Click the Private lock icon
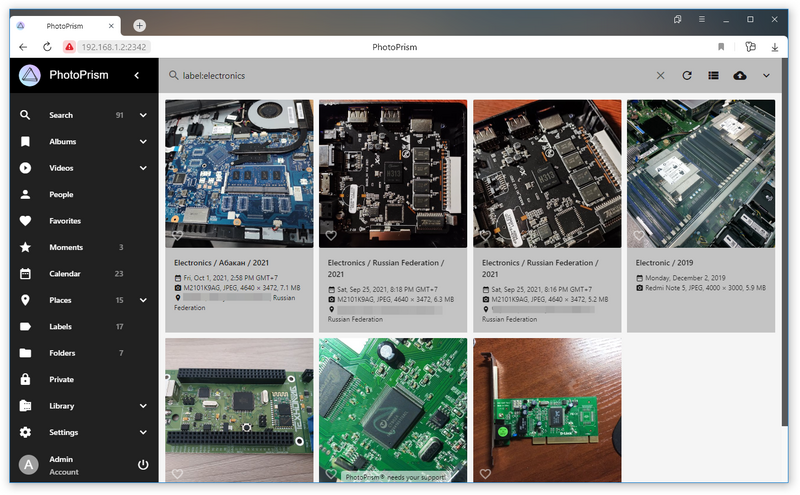Screen dimensions: 800x495 click(x=25, y=379)
